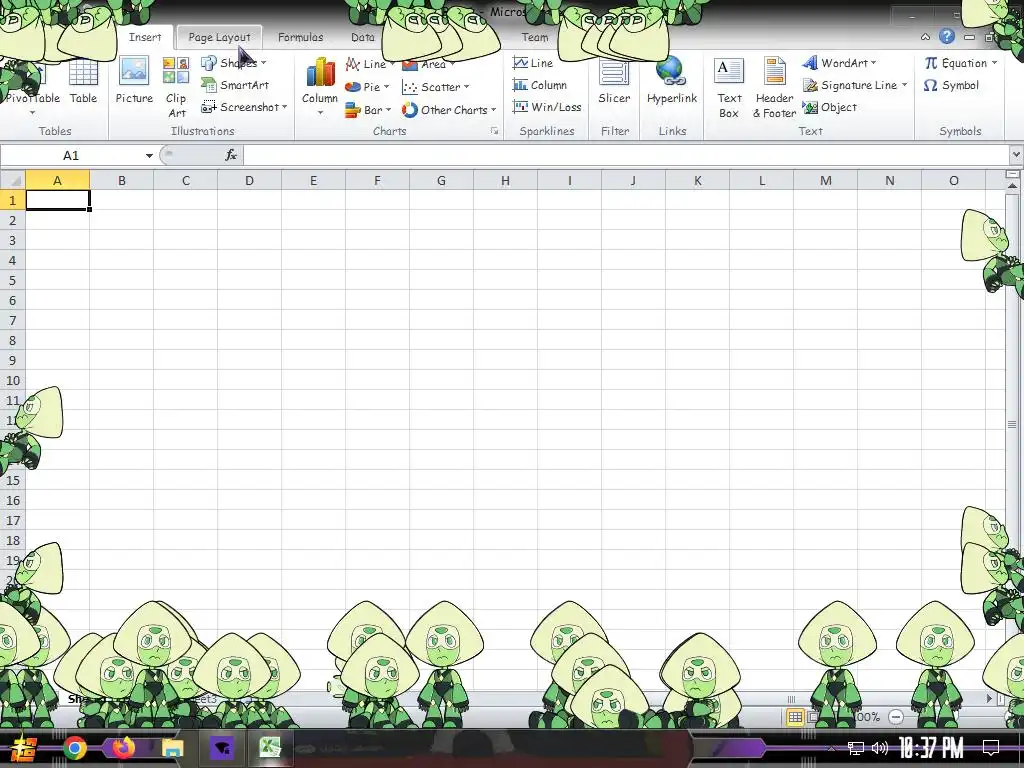This screenshot has width=1024, height=768.
Task: Open the Bar chart dropdown
Action: coord(368,110)
